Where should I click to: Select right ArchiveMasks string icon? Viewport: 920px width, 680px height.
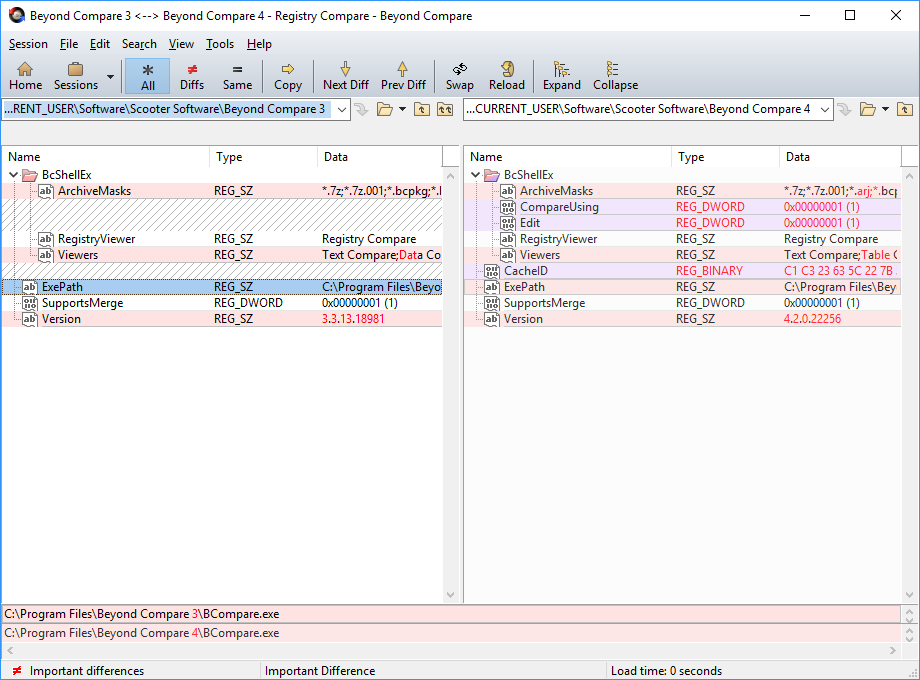point(508,191)
